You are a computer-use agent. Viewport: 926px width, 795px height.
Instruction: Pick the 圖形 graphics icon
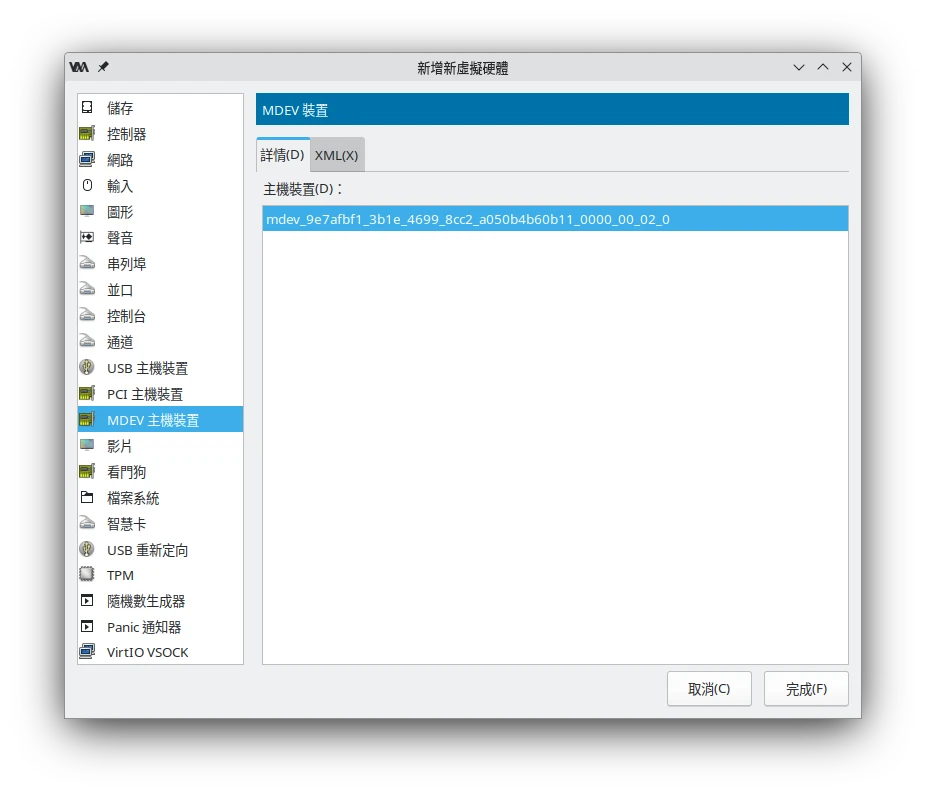(x=87, y=211)
